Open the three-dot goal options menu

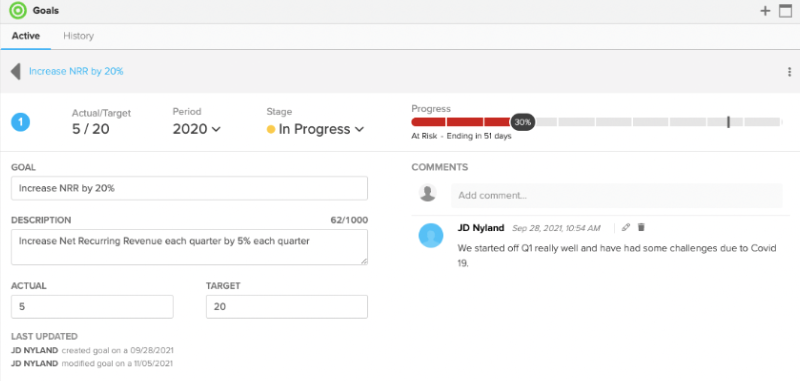[x=789, y=72]
